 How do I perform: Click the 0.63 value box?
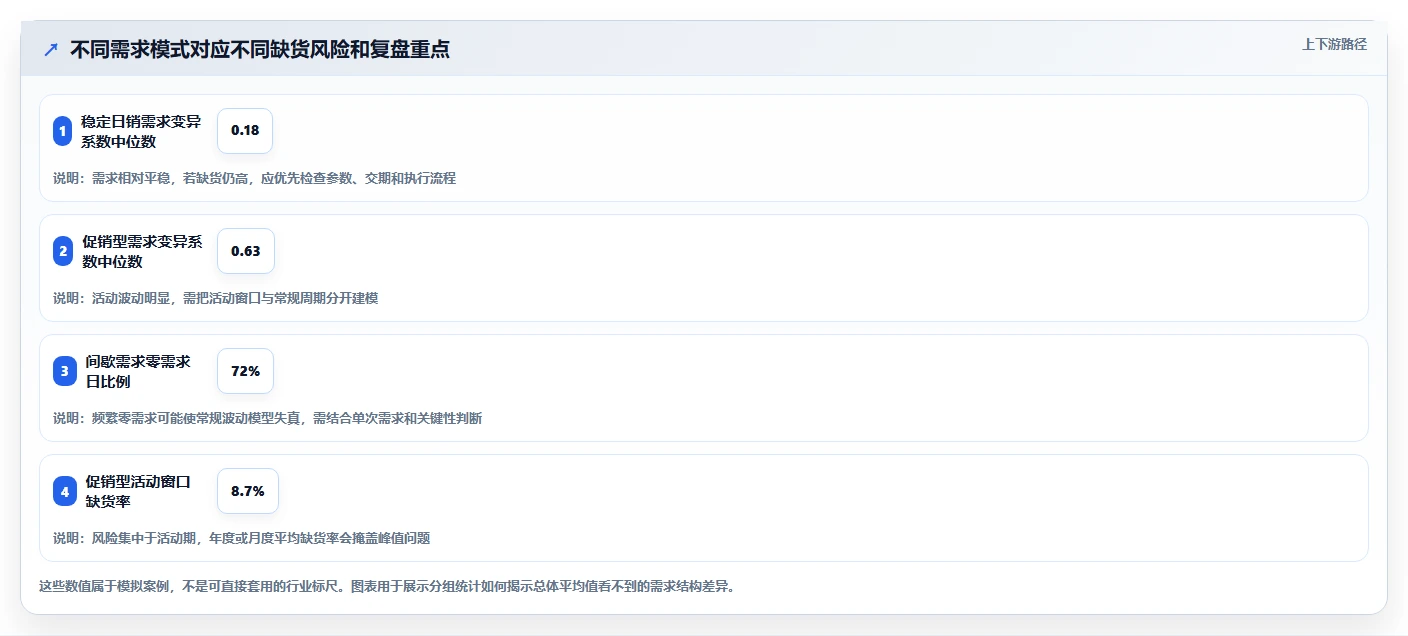click(246, 251)
